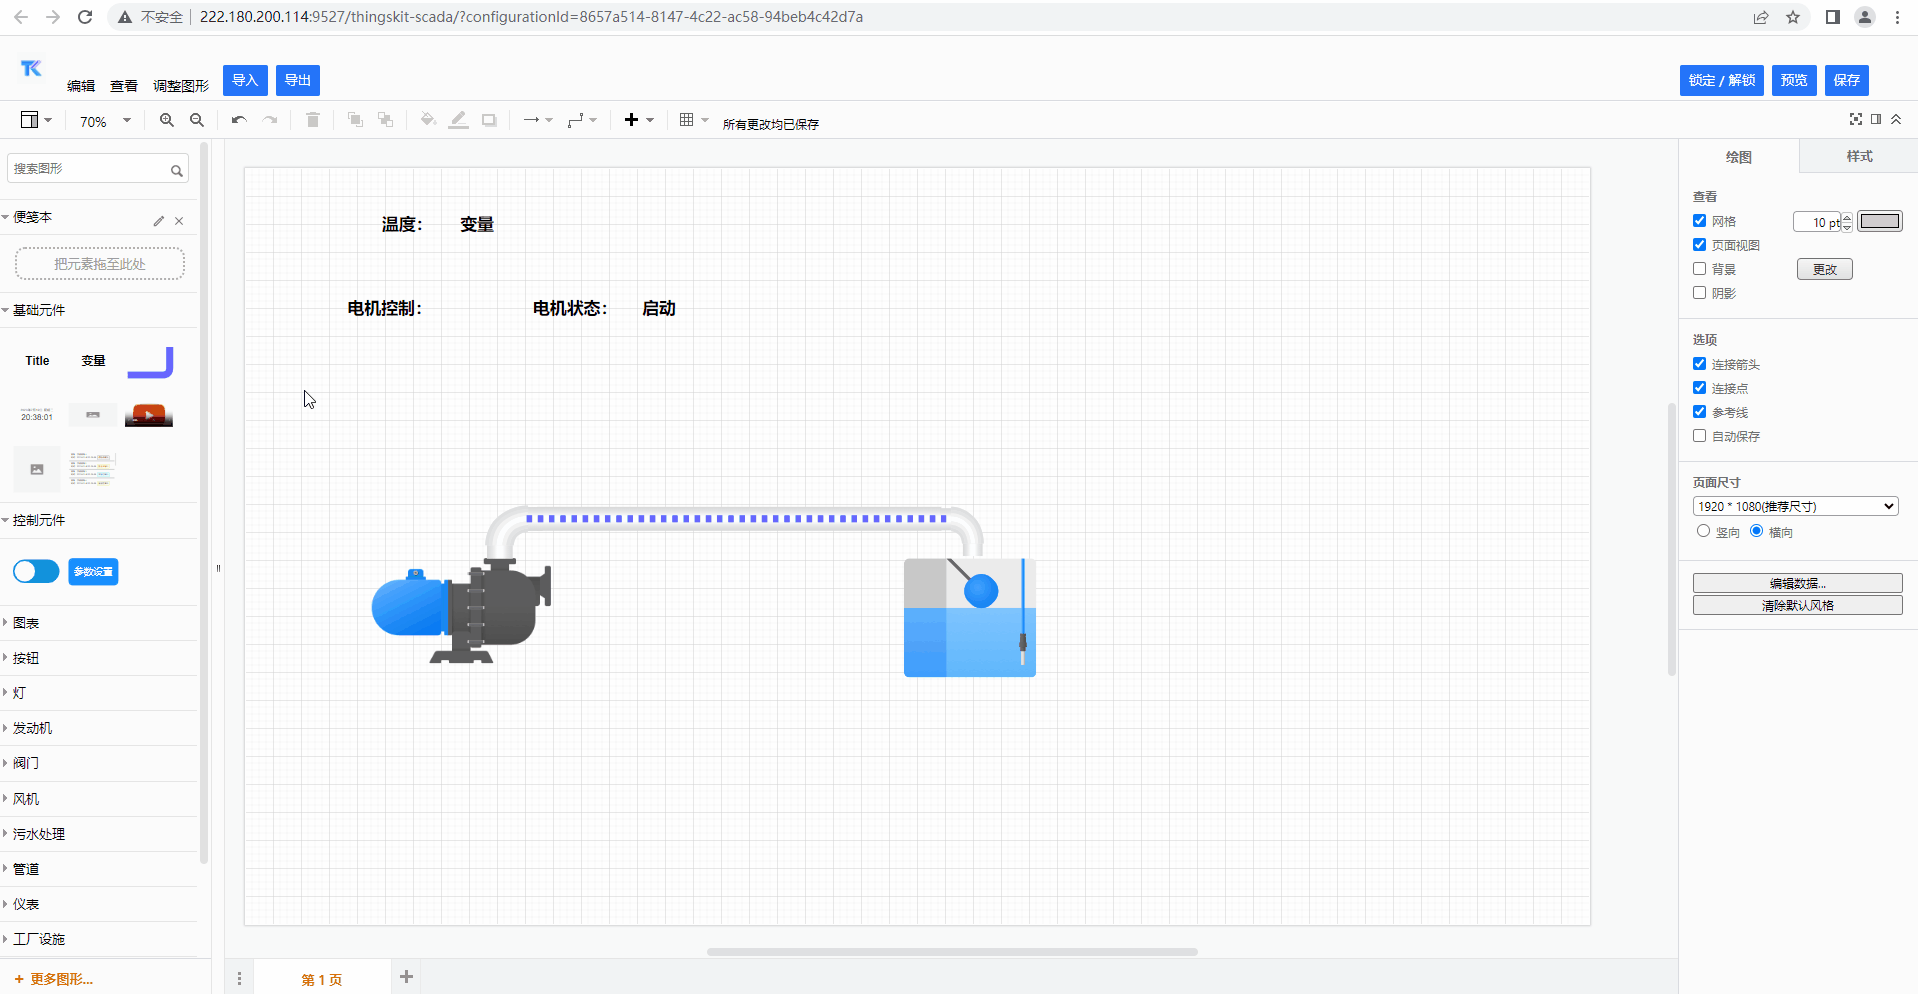
Task: Open the waypoint style dropdown
Action: (x=582, y=120)
